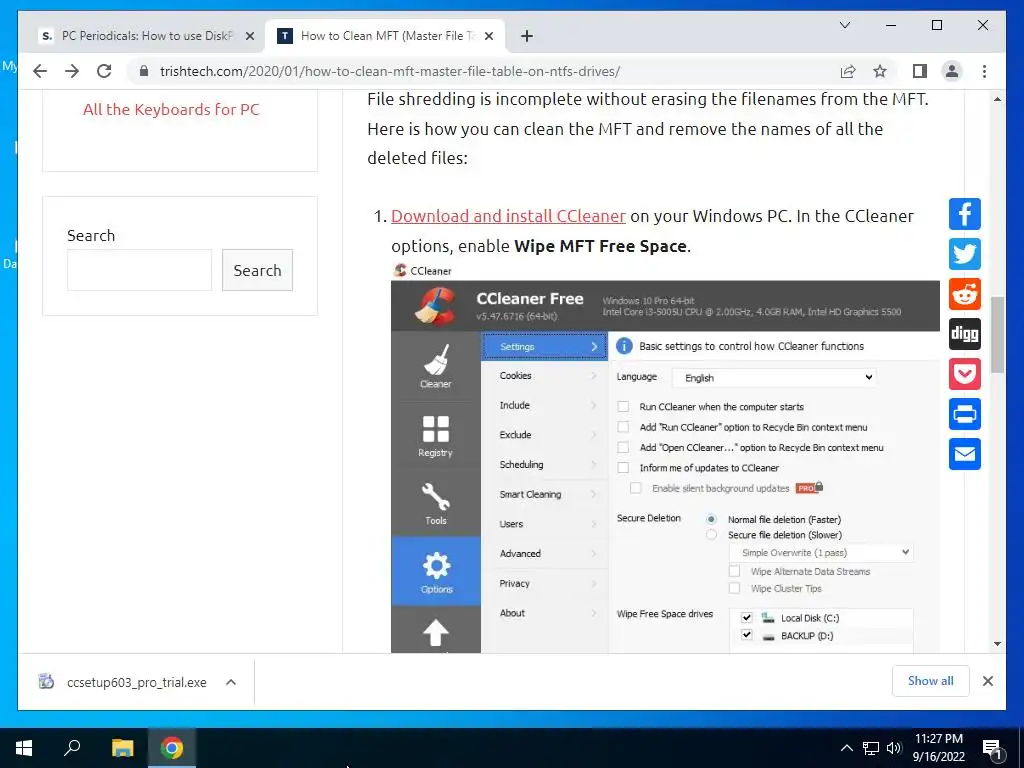Select Secure file deletion (Slower) radio
The image size is (1024, 768).
711,535
